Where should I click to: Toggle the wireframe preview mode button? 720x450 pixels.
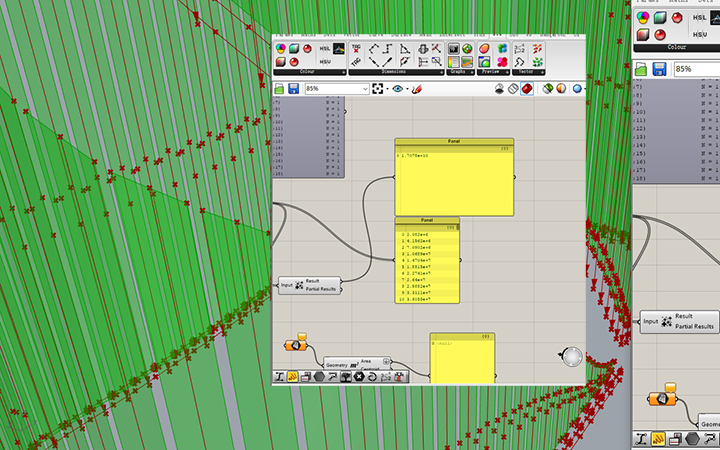[511, 89]
